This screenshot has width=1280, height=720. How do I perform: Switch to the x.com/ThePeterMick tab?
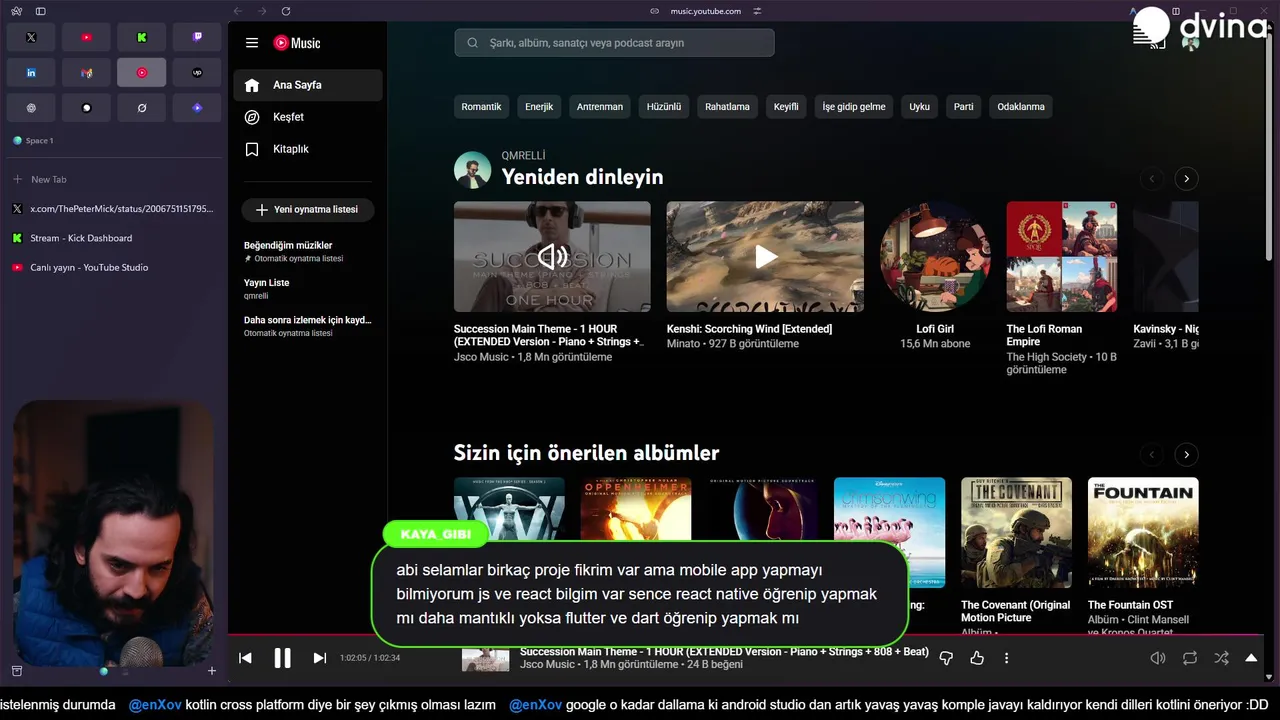pyautogui.click(x=113, y=209)
